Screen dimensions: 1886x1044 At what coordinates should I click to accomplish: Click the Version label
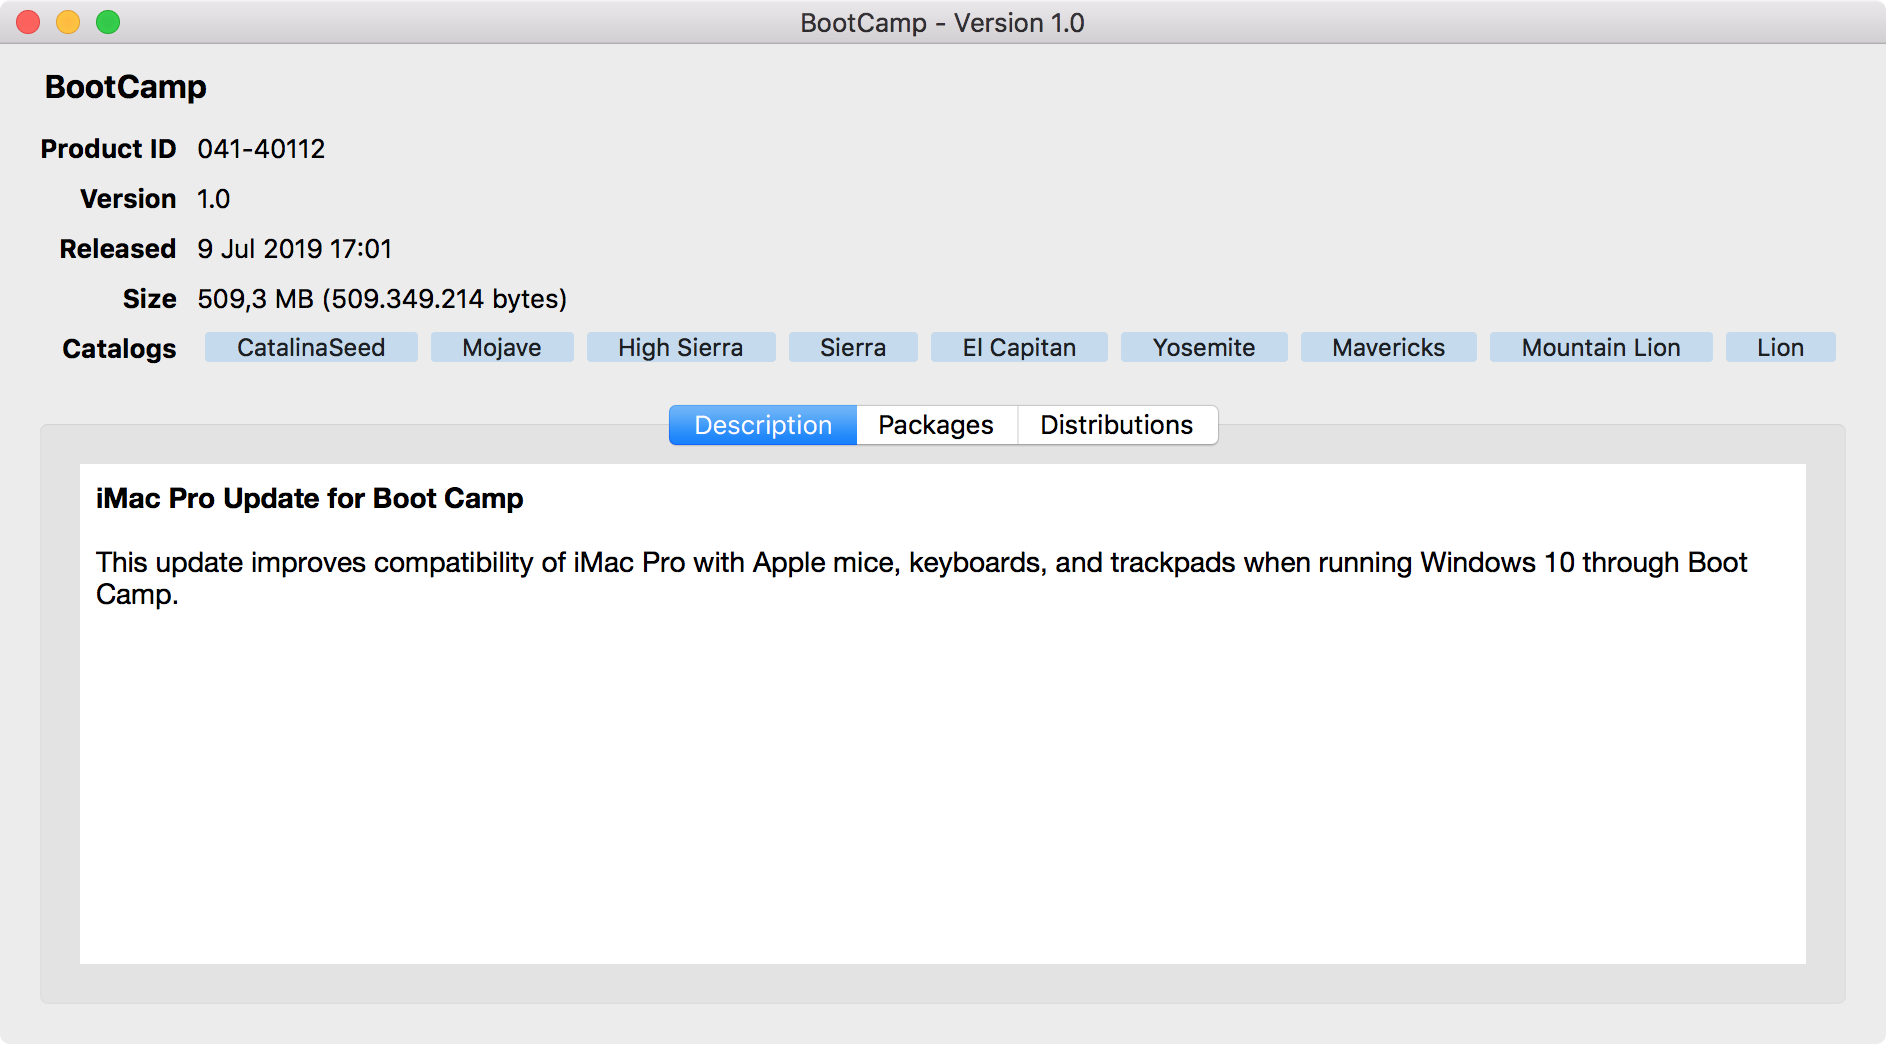(128, 199)
